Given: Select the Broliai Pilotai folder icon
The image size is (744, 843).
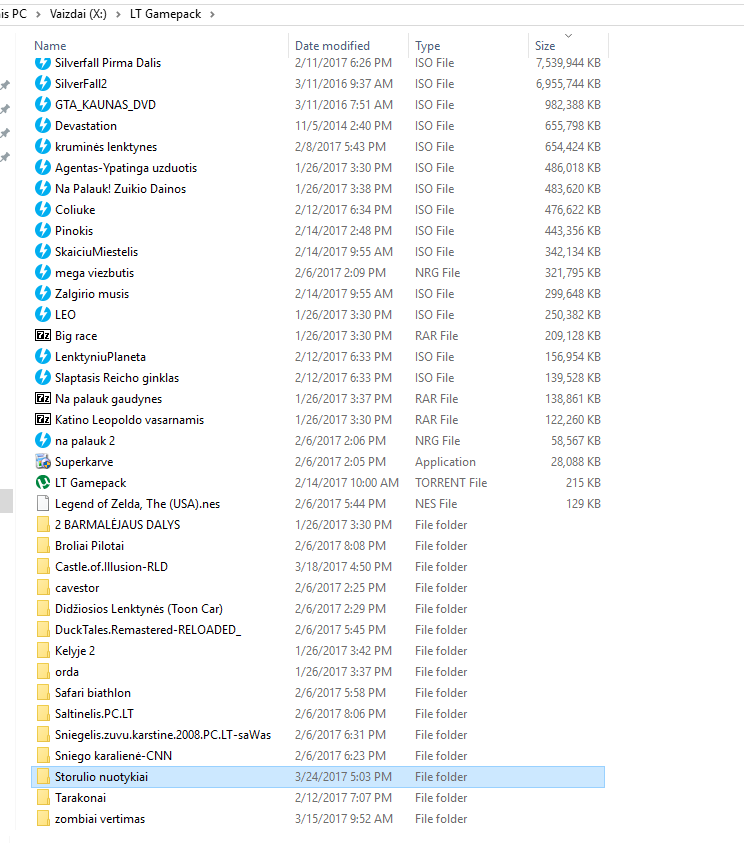Looking at the screenshot, I should 43,545.
